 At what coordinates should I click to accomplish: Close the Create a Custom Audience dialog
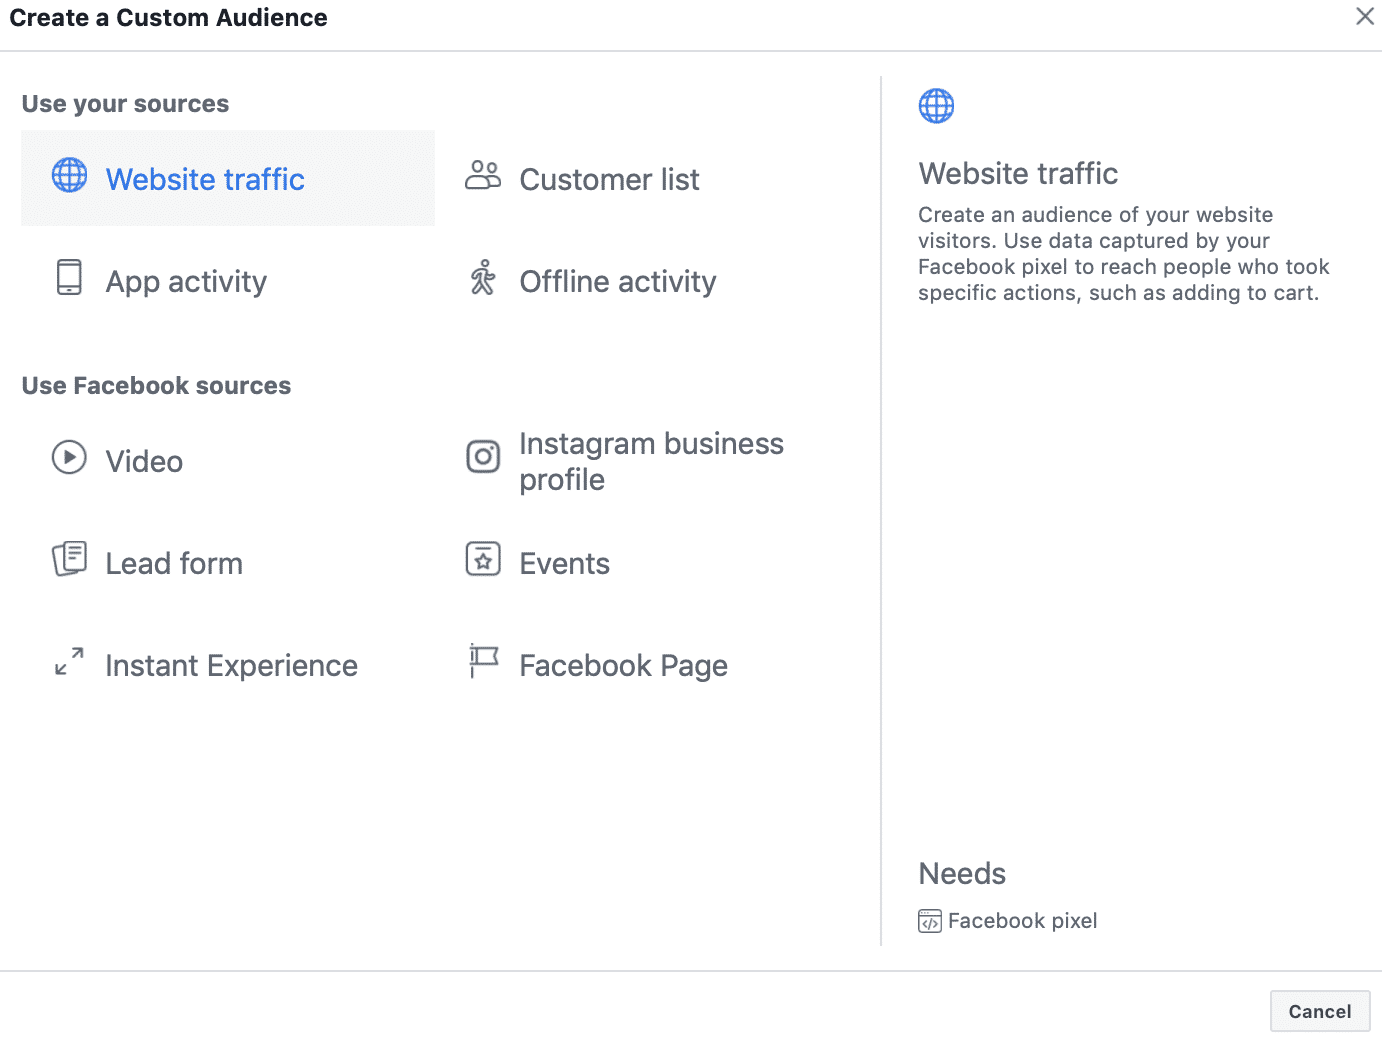pos(1365,16)
